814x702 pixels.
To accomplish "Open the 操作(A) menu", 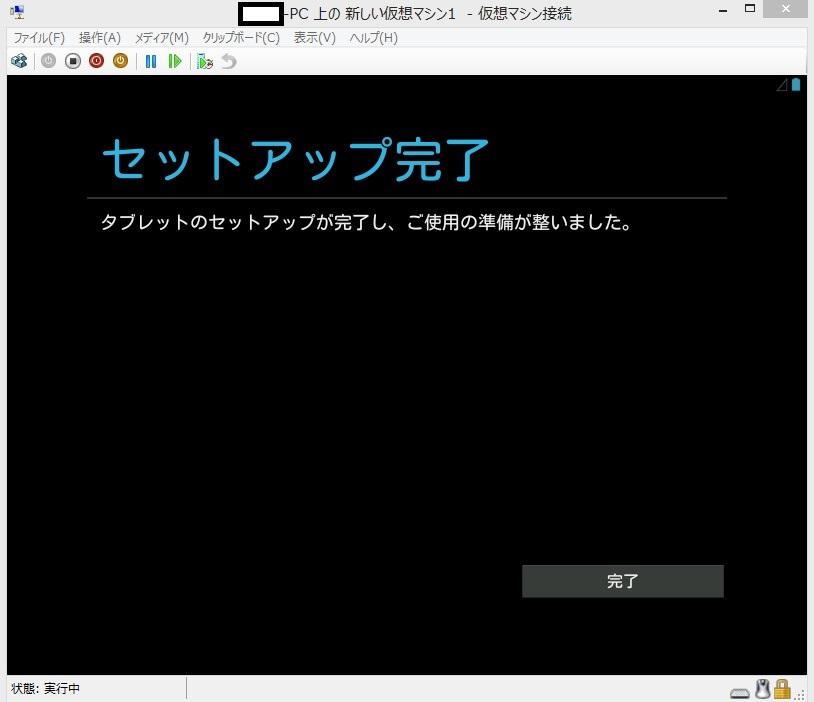I will [100, 38].
